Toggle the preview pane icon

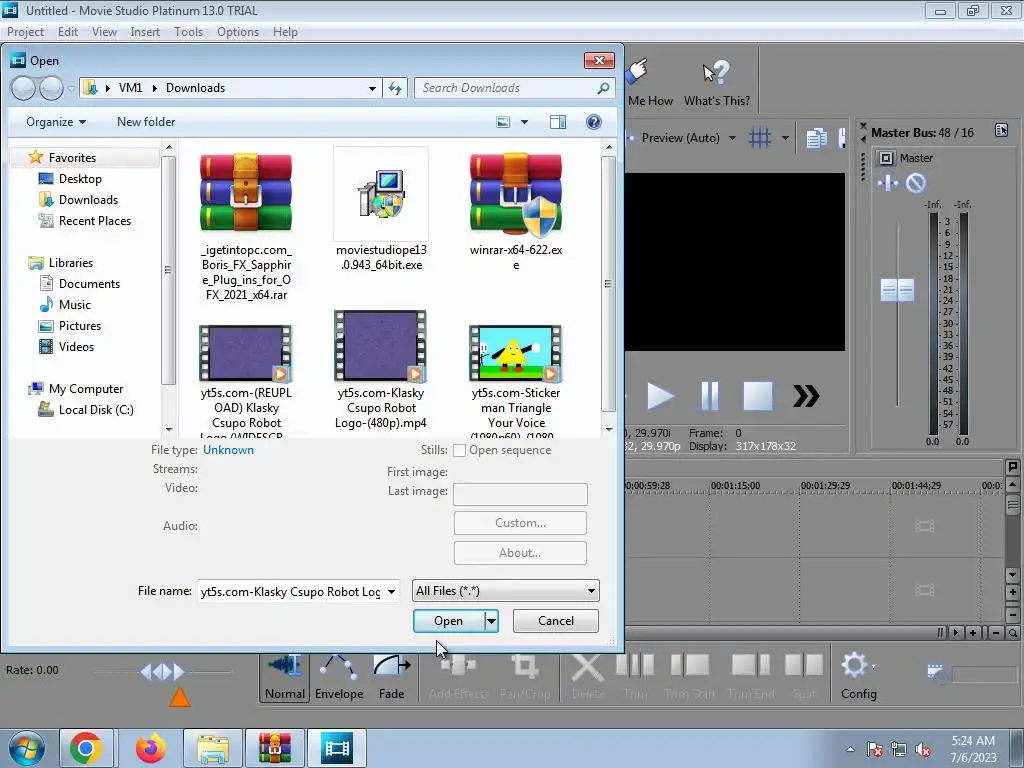coord(558,122)
